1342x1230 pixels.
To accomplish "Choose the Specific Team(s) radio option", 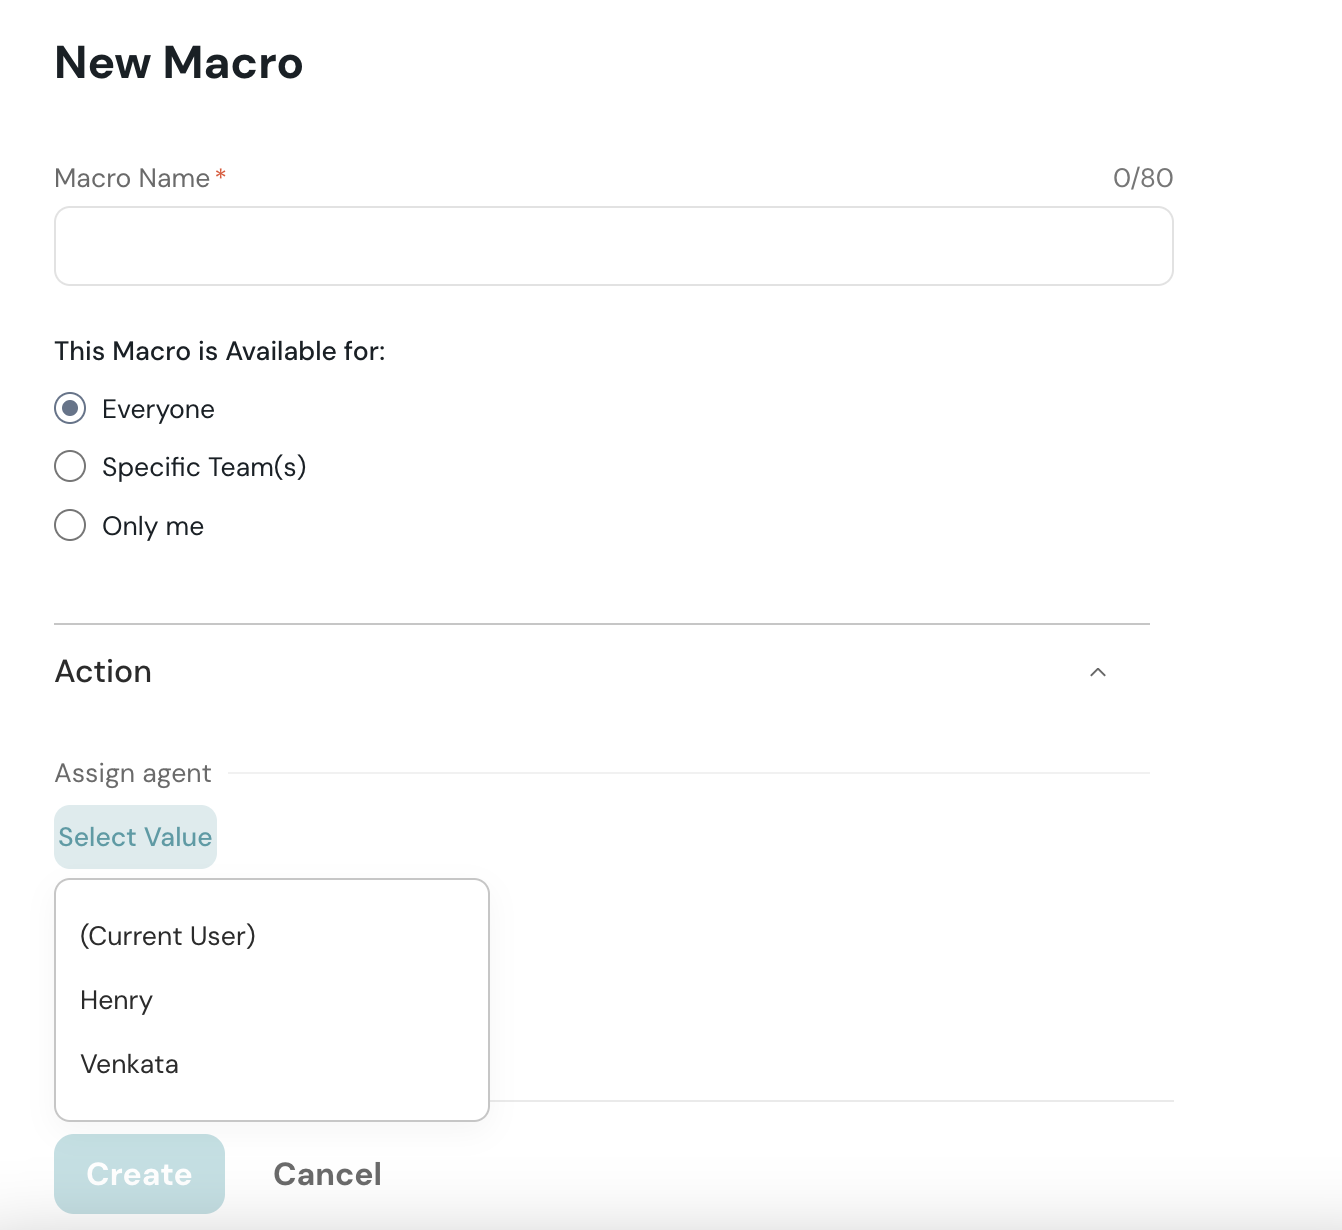I will tap(70, 466).
